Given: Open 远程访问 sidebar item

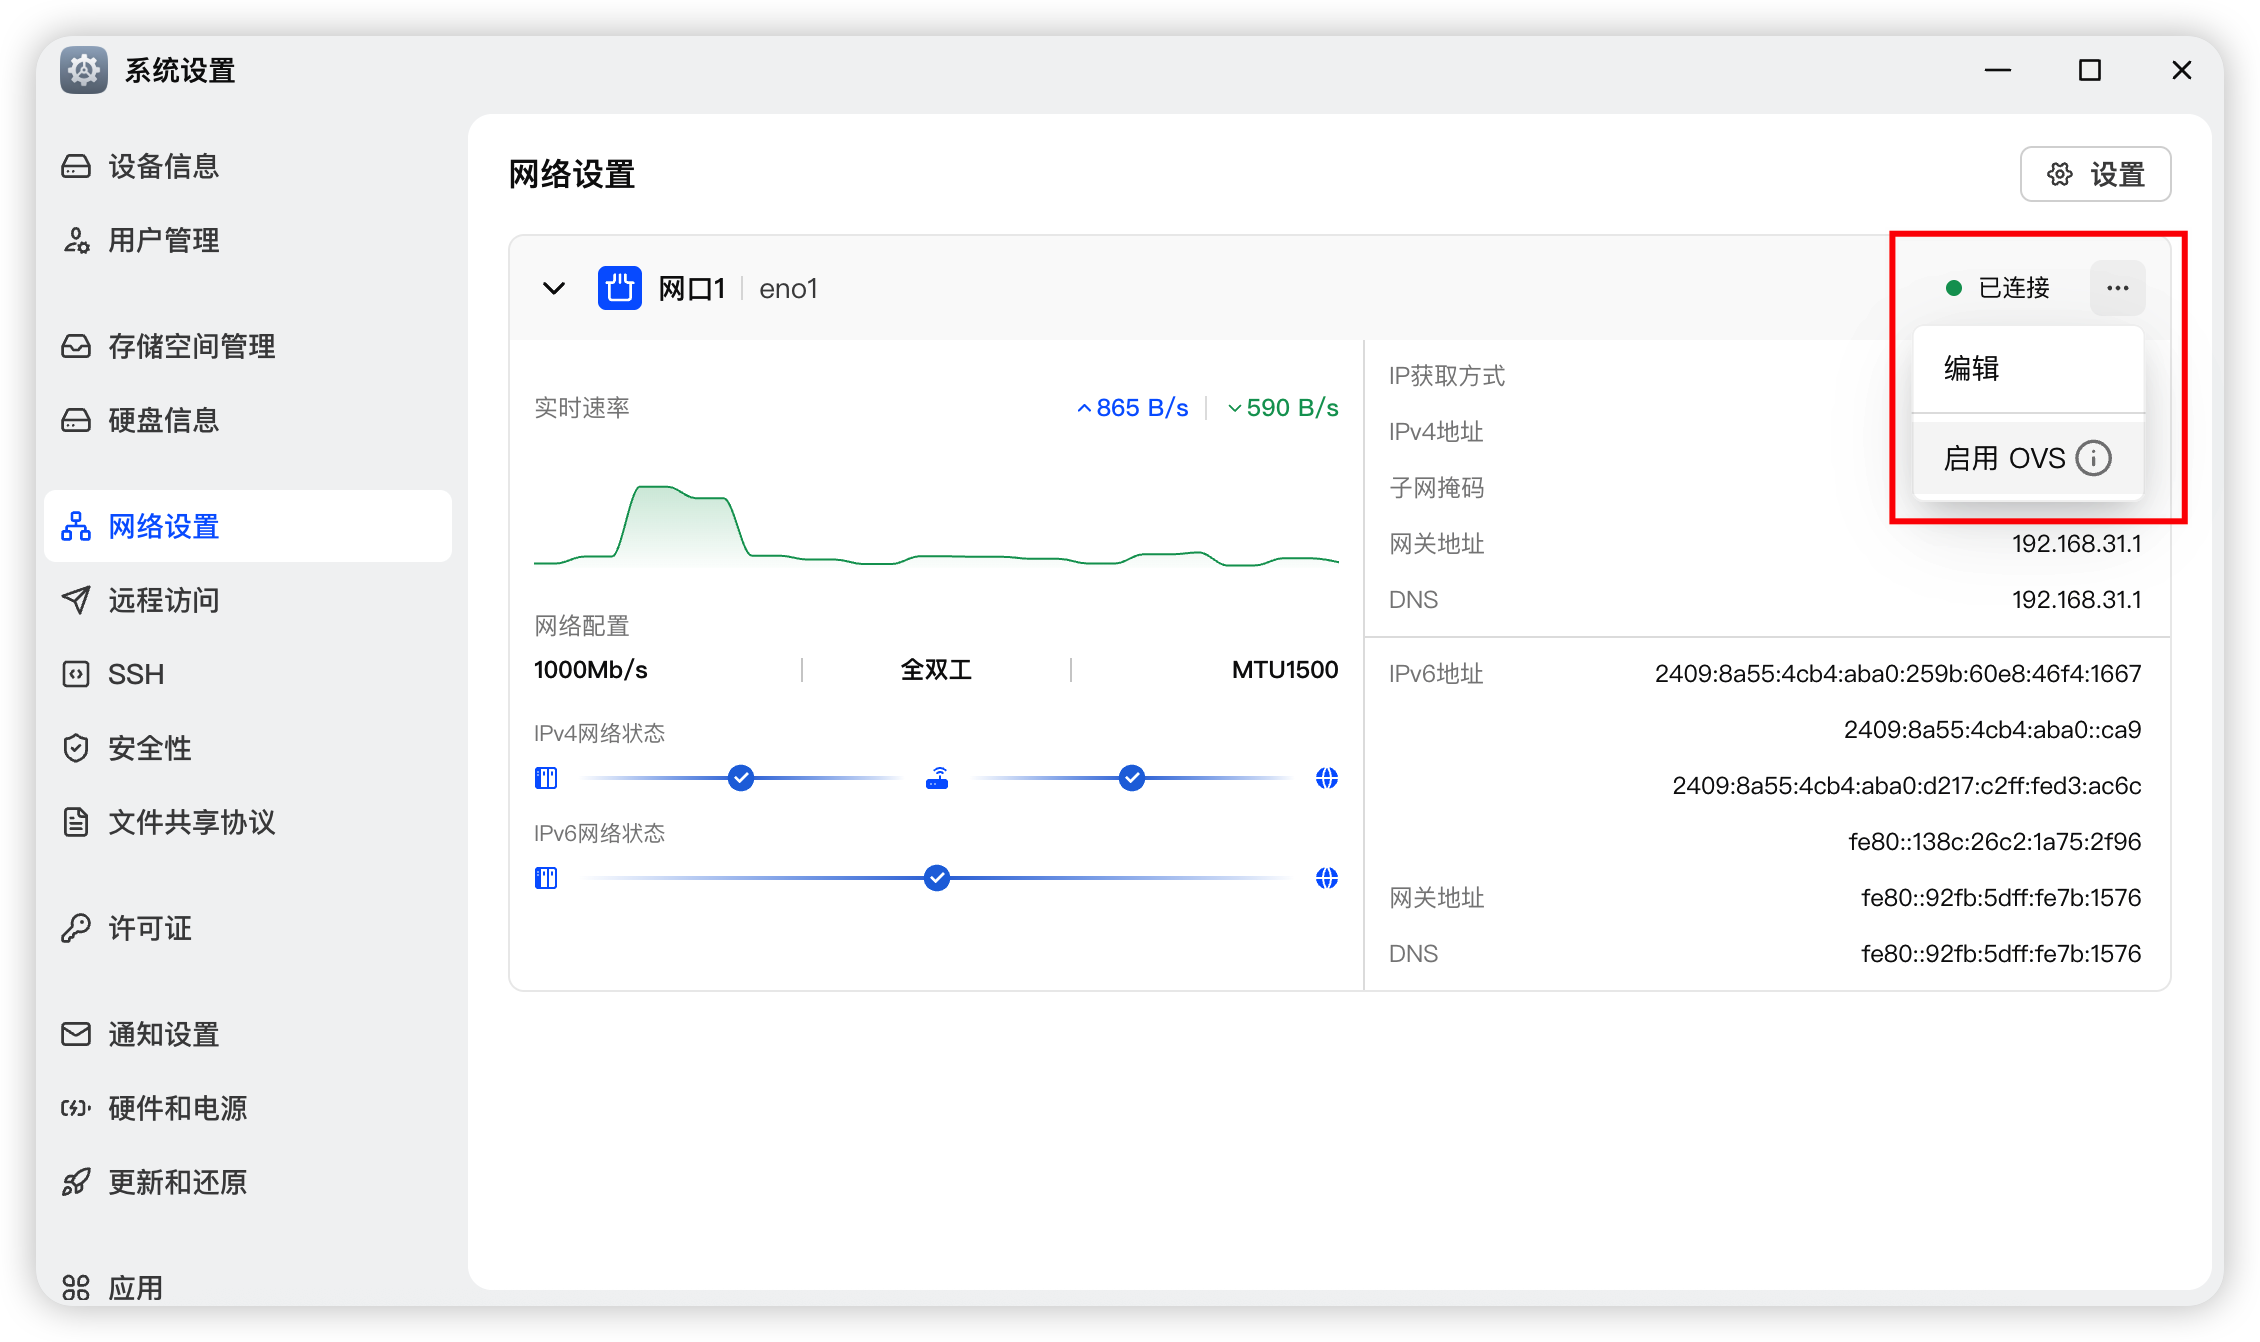Looking at the screenshot, I should 163,600.
